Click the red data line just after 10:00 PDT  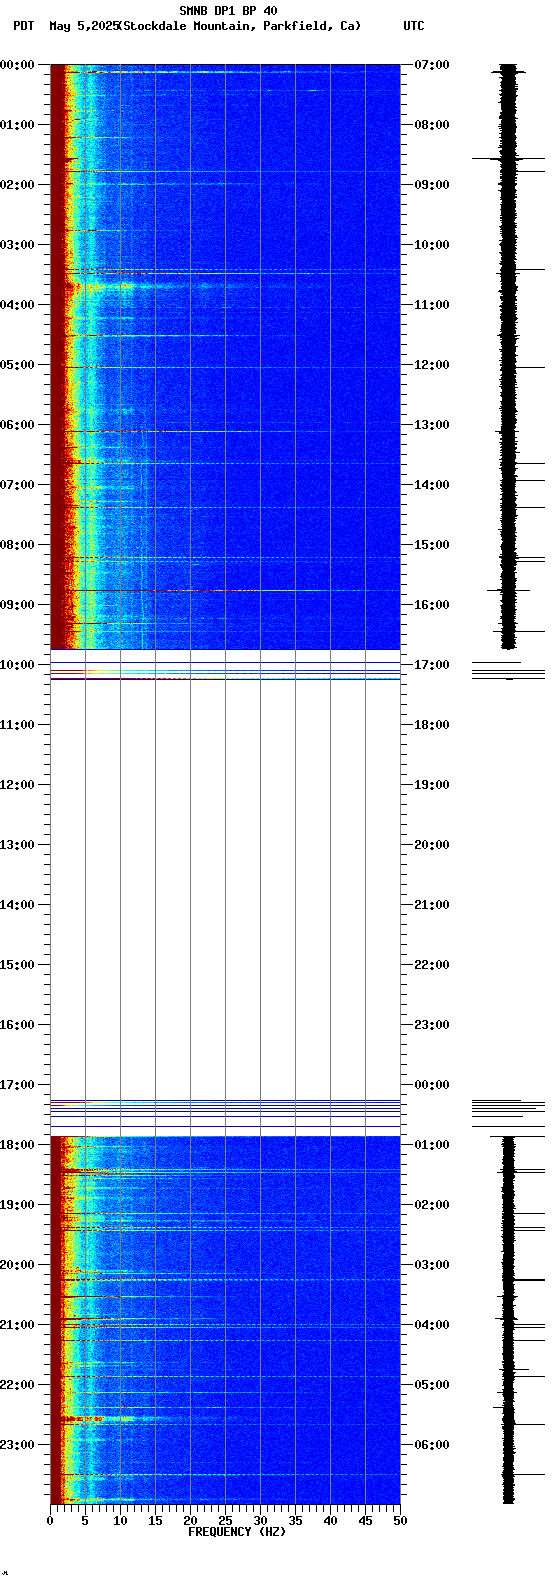[225, 679]
